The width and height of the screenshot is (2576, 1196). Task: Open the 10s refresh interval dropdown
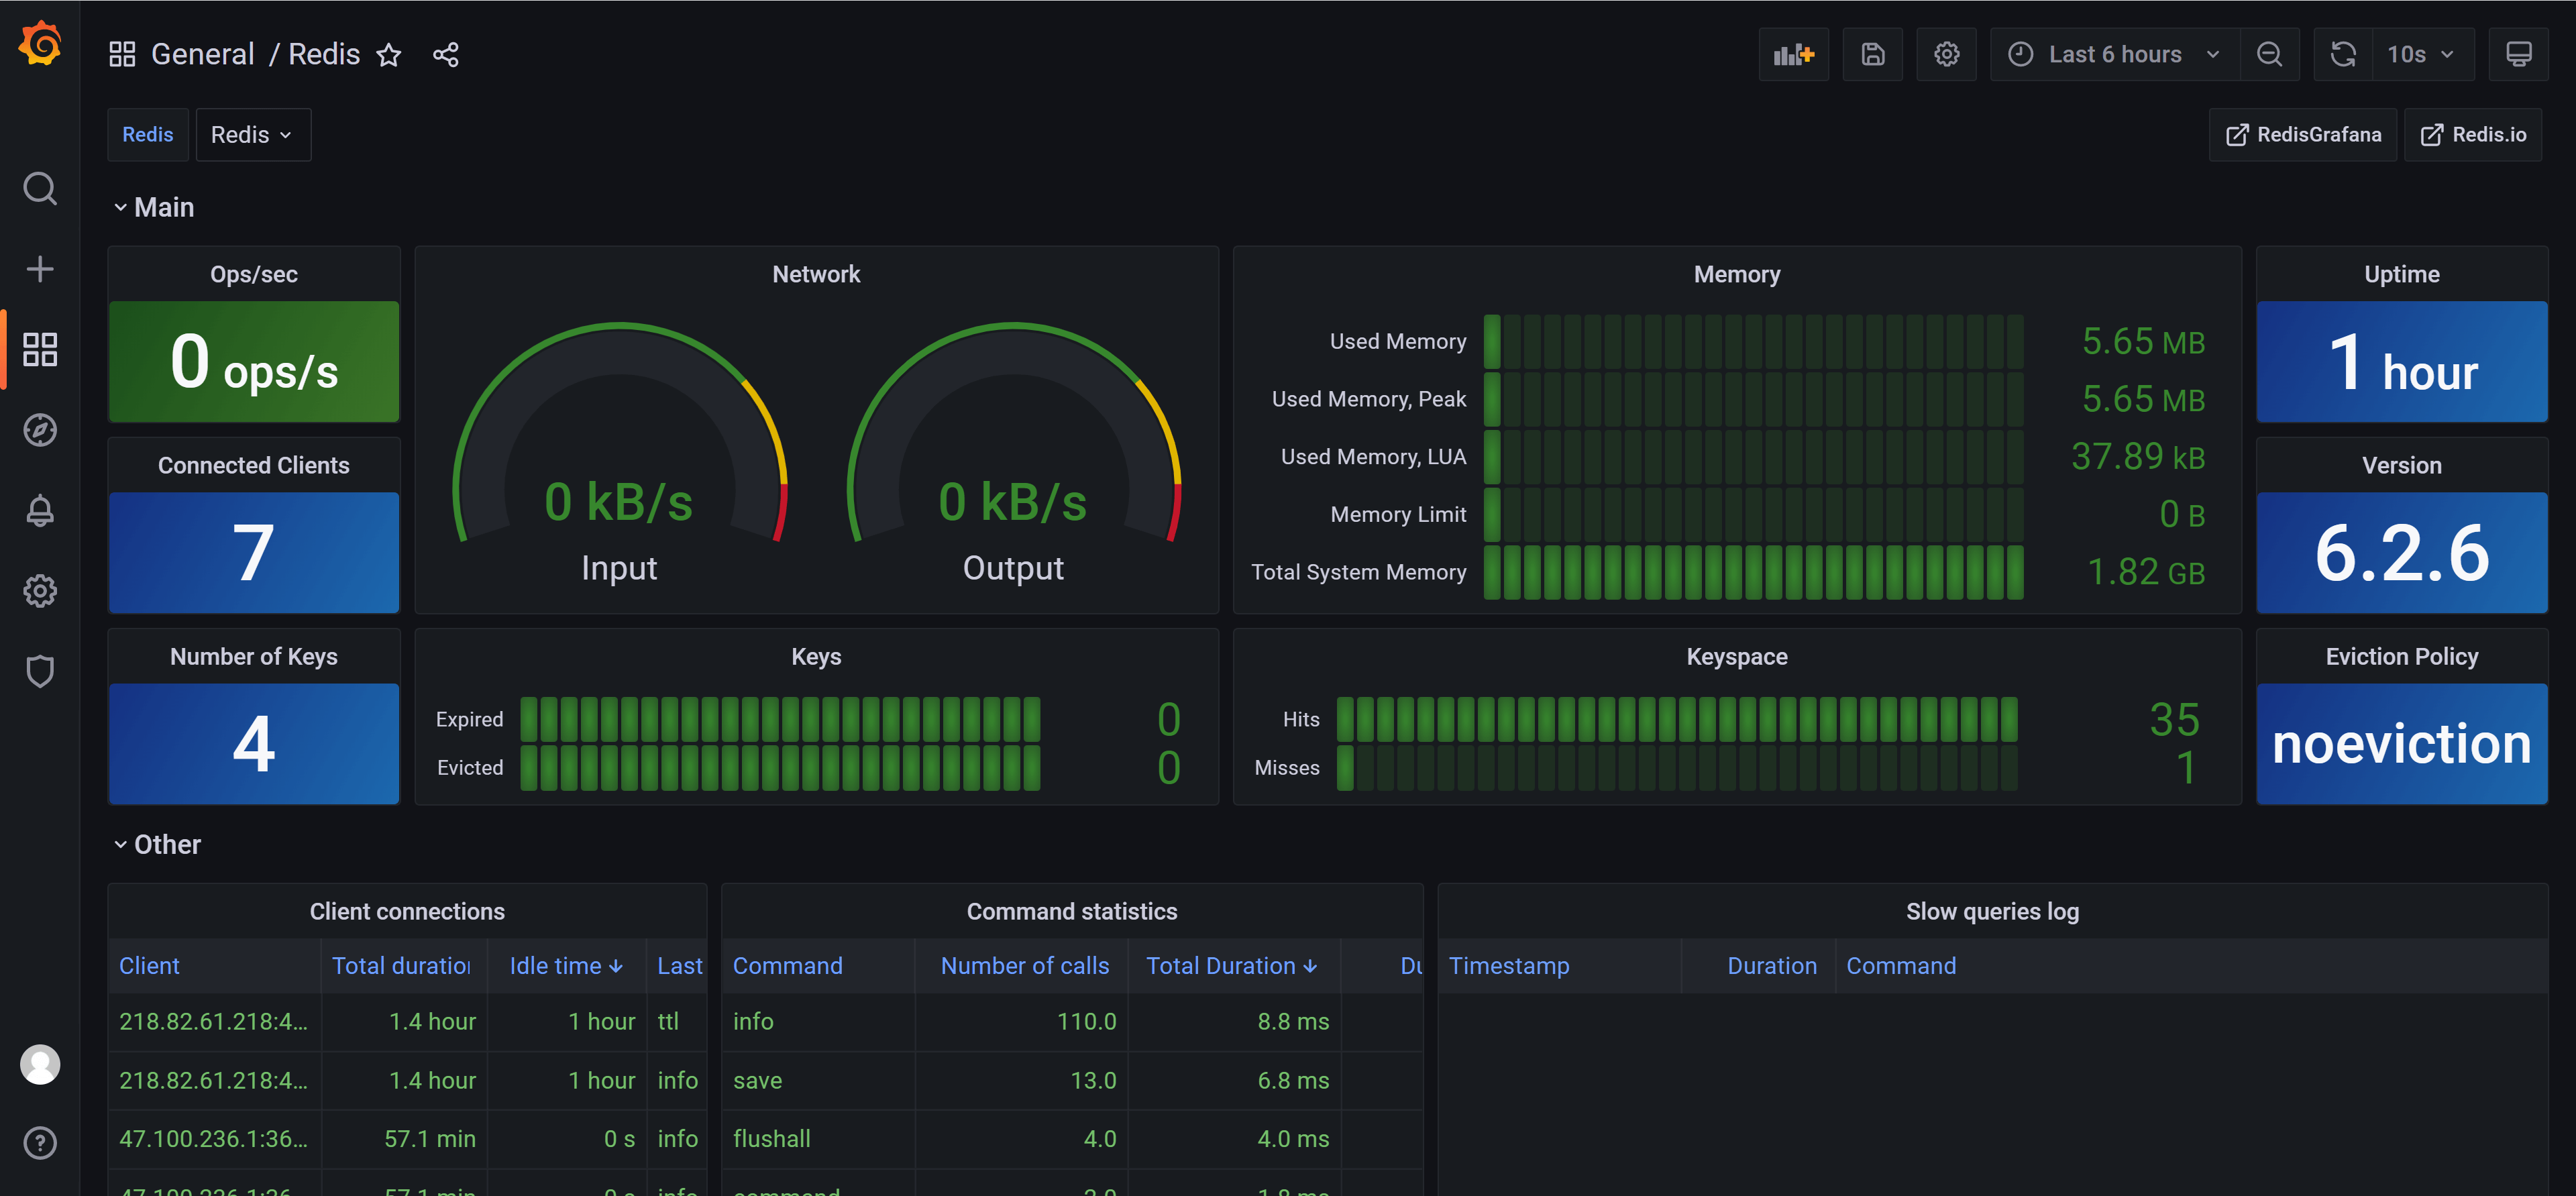tap(2421, 54)
